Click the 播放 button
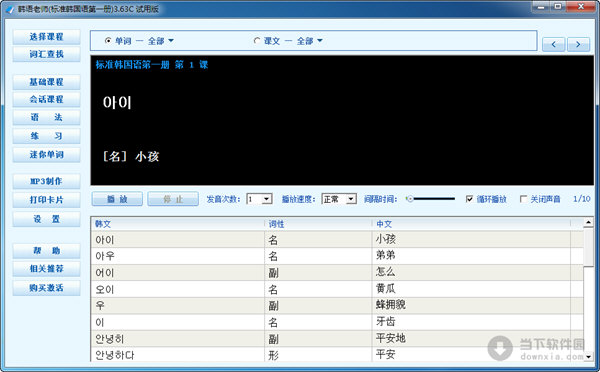The width and height of the screenshot is (600, 372). (117, 199)
